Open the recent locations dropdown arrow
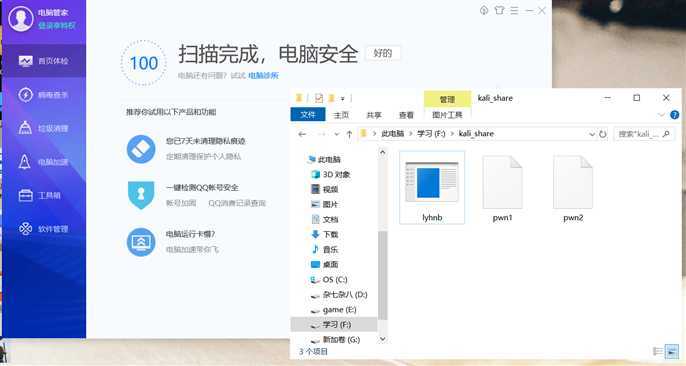The image size is (686, 366). (336, 134)
